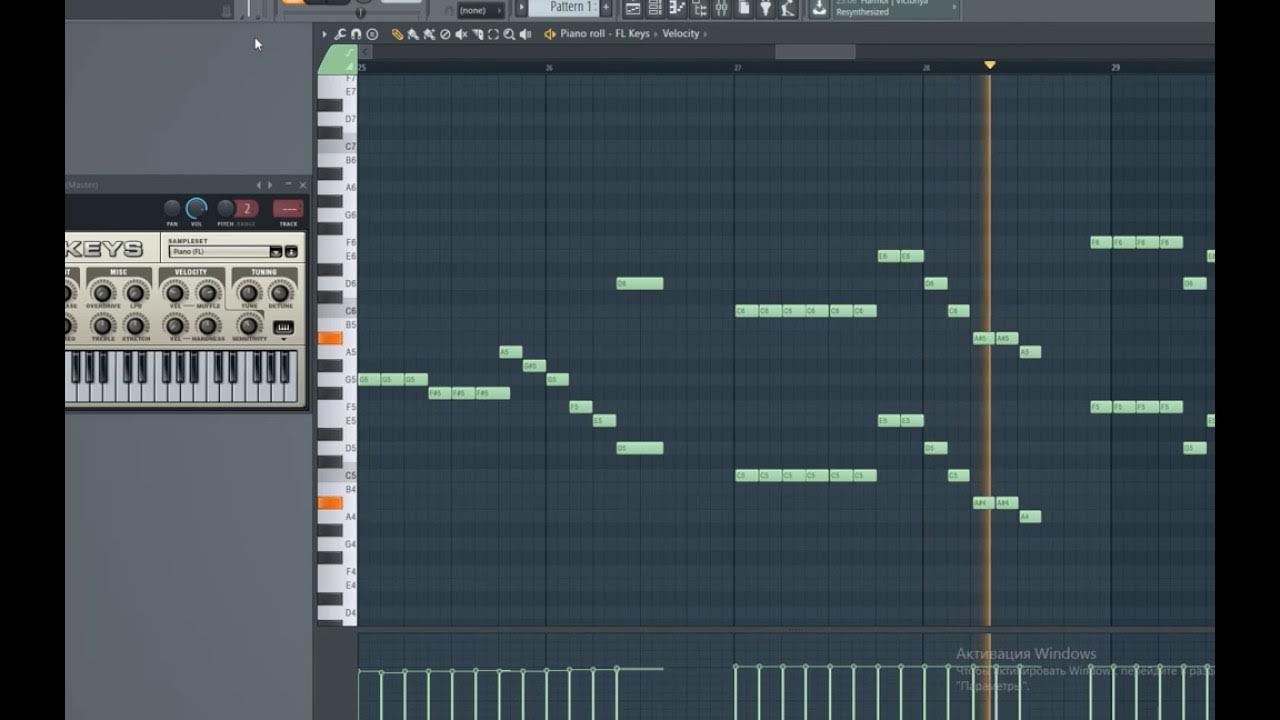Open the Velocity event lane selector
Image resolution: width=1280 pixels, height=720 pixels.
(681, 34)
